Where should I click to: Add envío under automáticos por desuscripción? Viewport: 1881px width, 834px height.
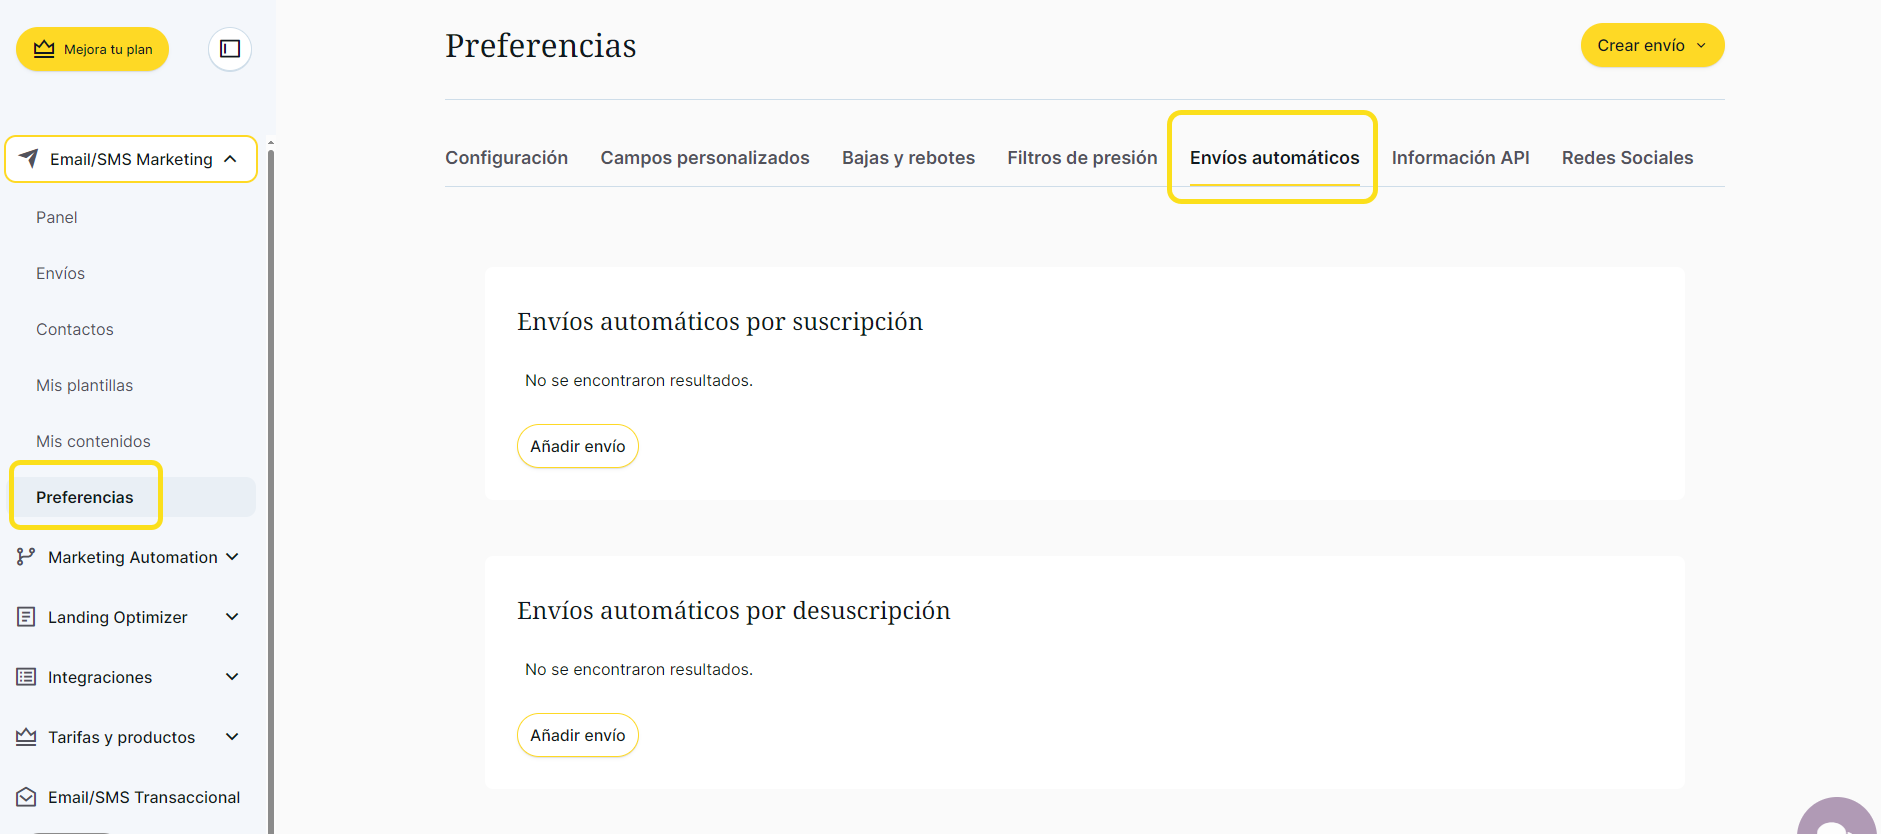pyautogui.click(x=577, y=735)
